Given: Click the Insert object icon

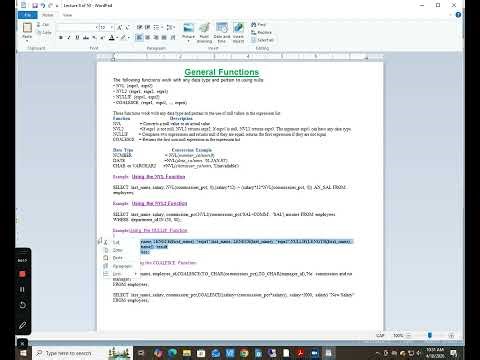Looking at the screenshot, I should (x=238, y=28).
